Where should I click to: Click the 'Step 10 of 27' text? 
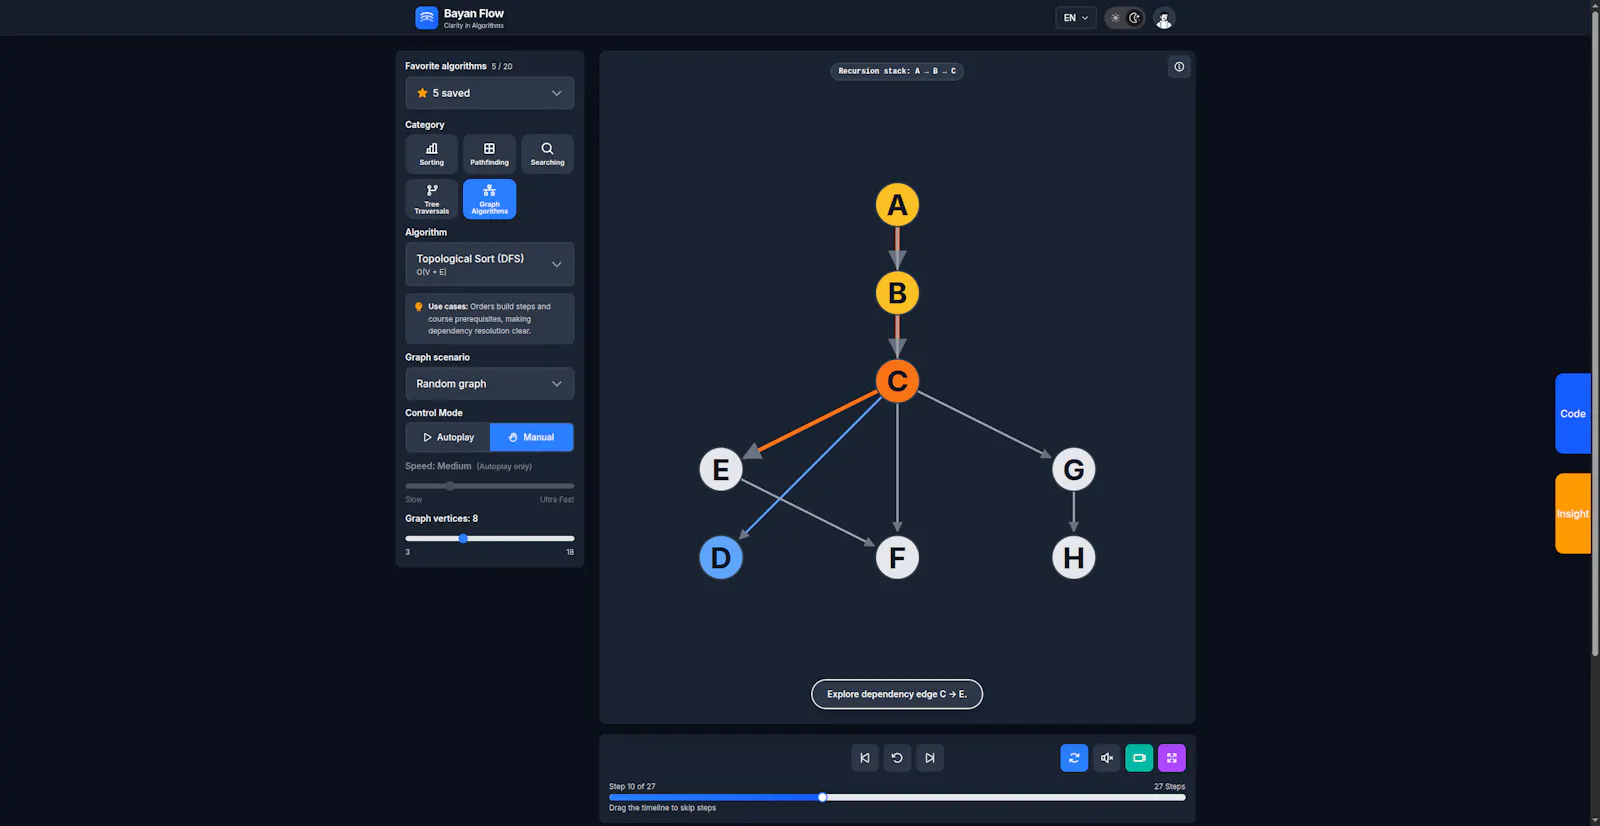[632, 787]
